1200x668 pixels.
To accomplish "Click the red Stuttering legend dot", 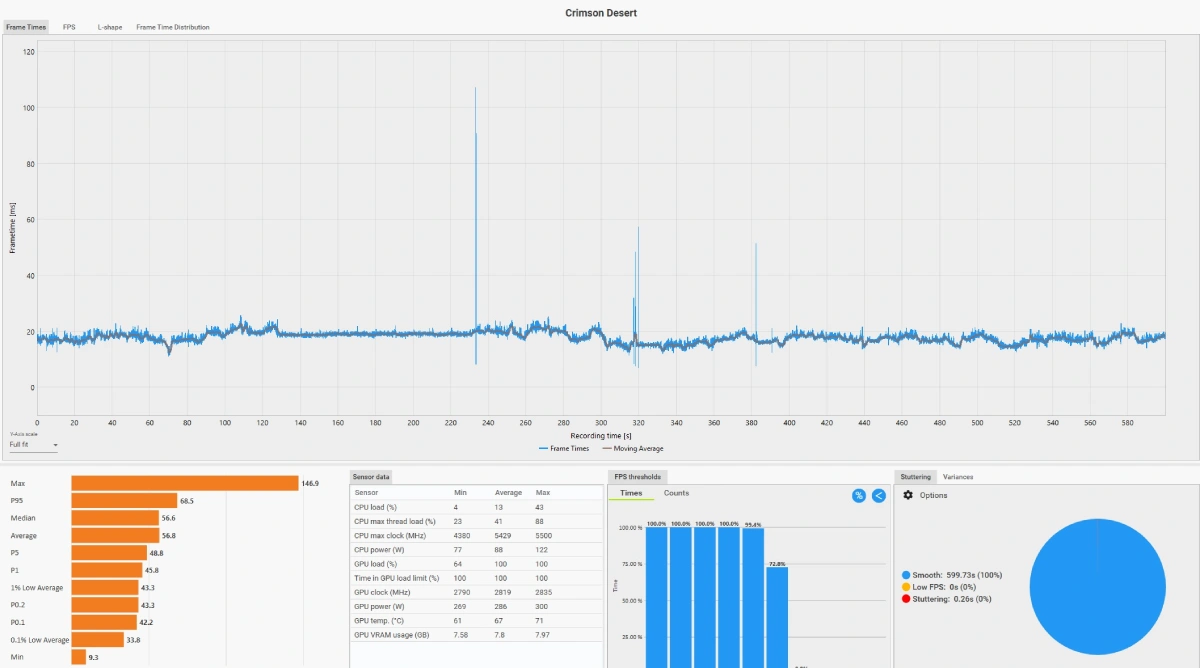I will pos(906,599).
